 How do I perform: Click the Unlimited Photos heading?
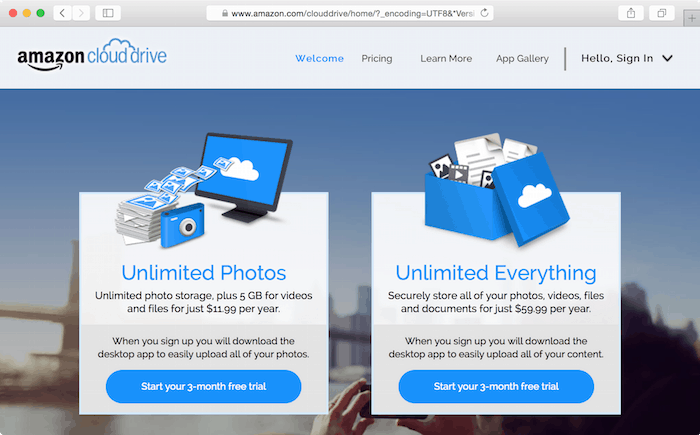(x=204, y=273)
